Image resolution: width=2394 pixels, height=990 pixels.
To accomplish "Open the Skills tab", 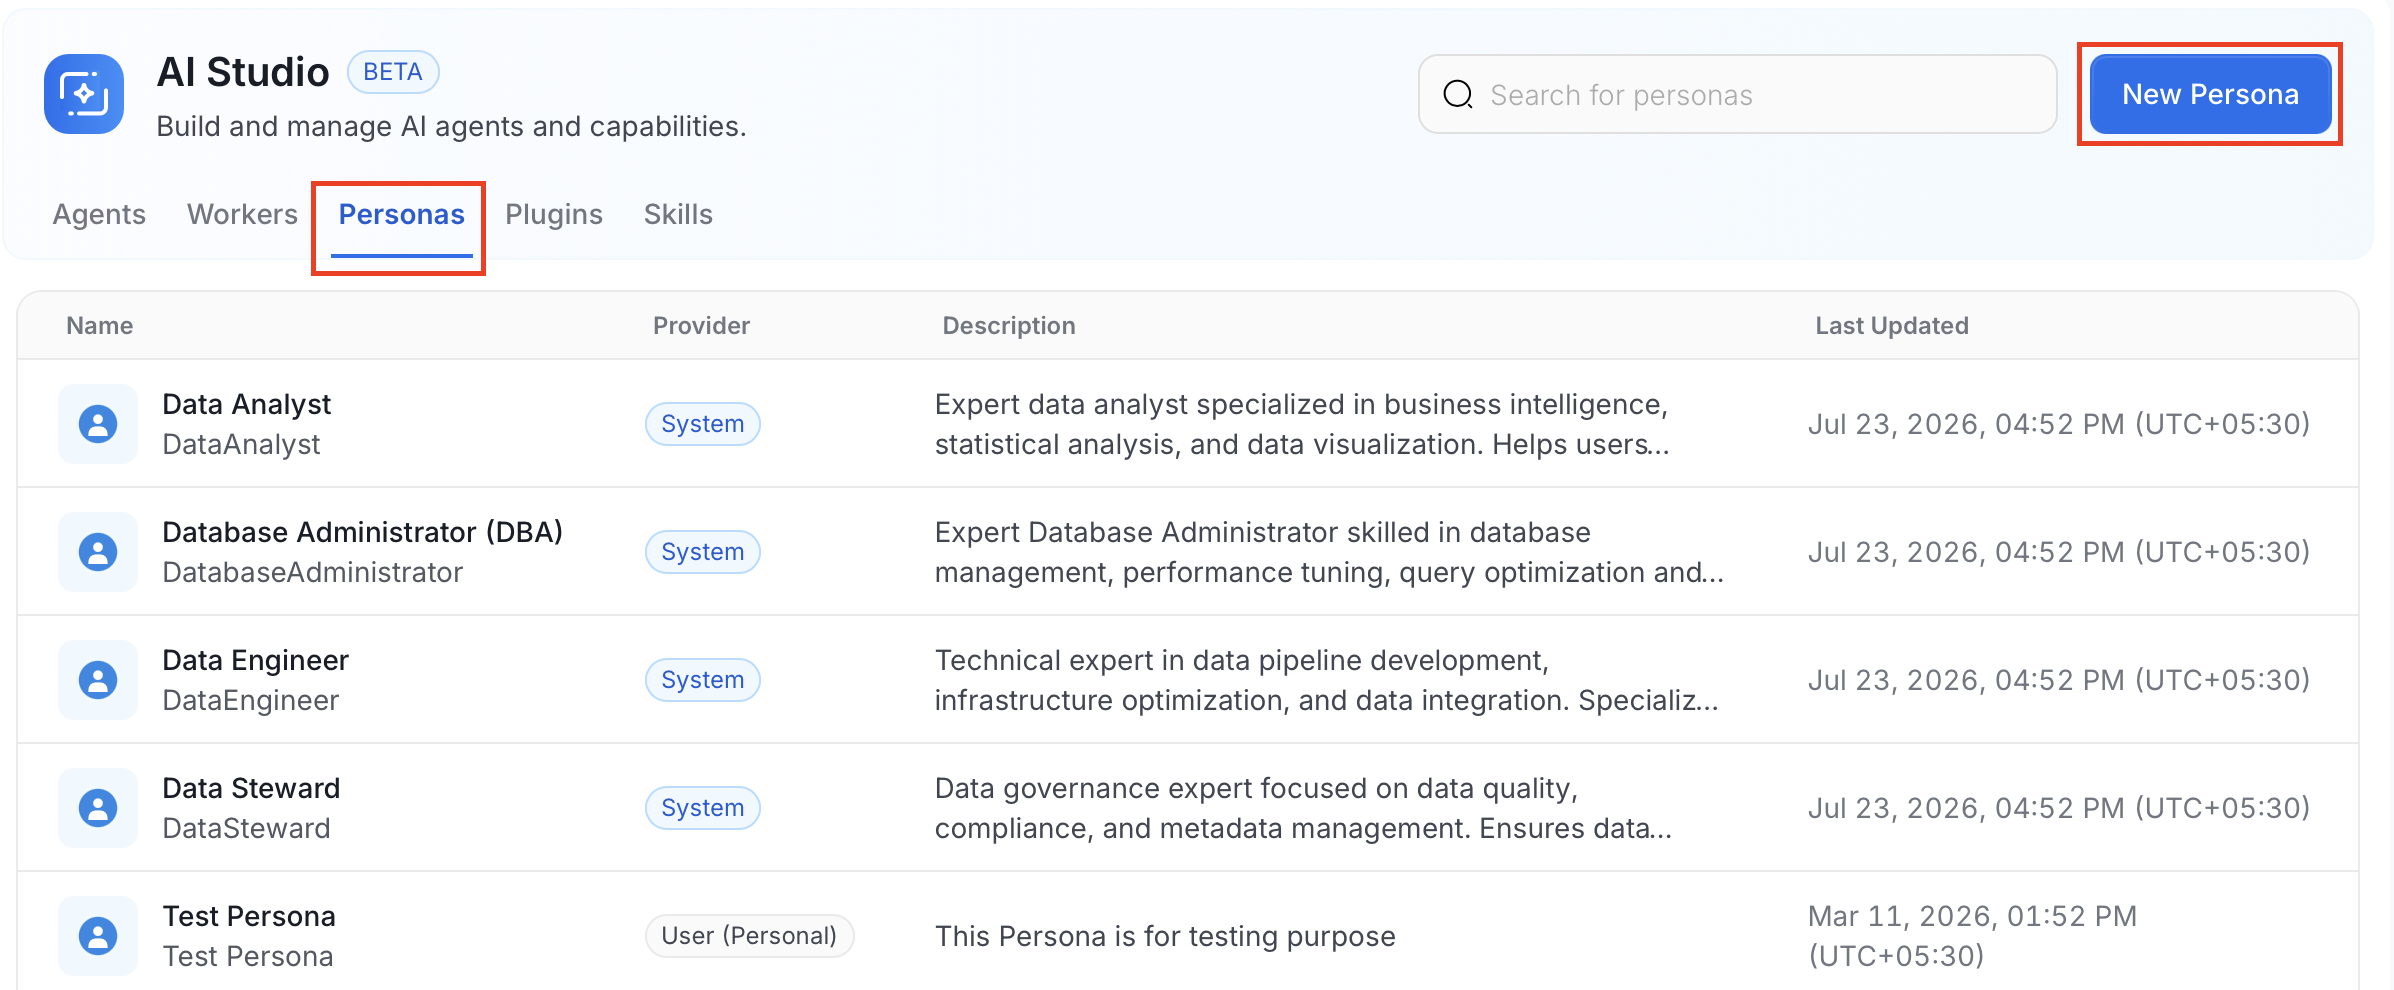I will (x=678, y=214).
